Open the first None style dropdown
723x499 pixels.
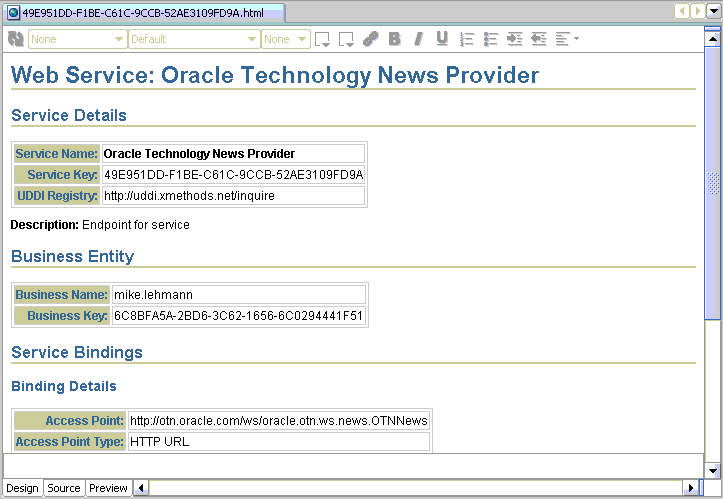(77, 39)
